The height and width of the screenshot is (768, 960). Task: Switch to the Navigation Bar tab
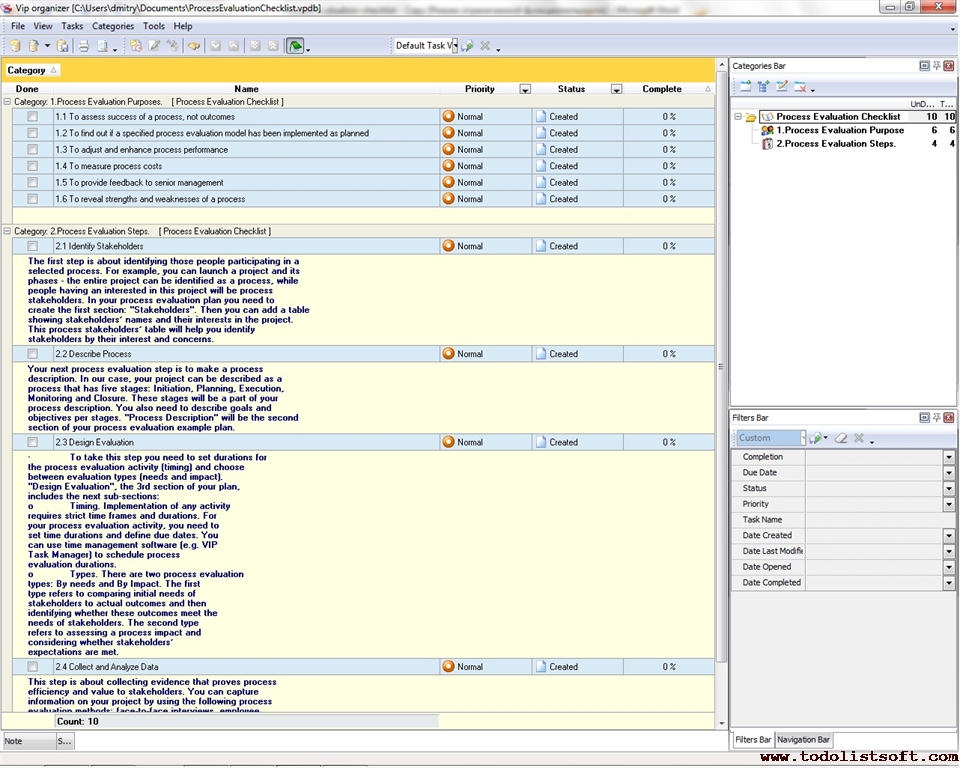[803, 740]
